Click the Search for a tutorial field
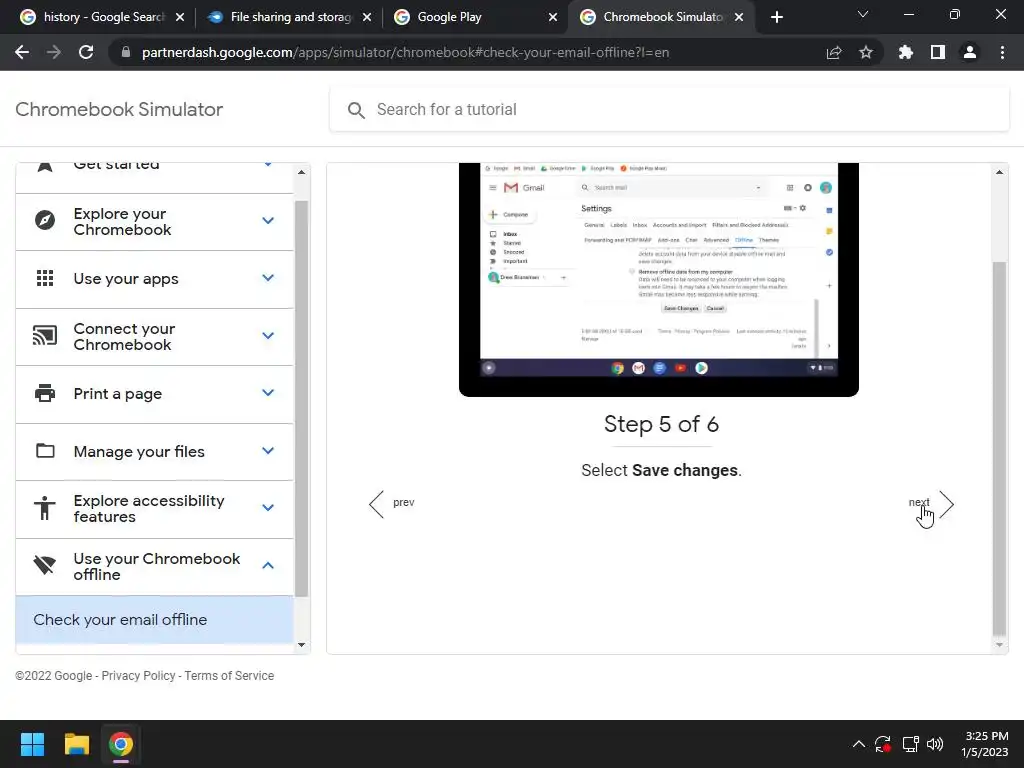 click(669, 110)
